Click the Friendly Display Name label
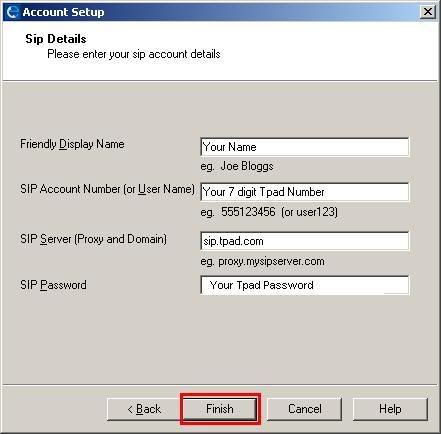441x434 pixels. 72,144
